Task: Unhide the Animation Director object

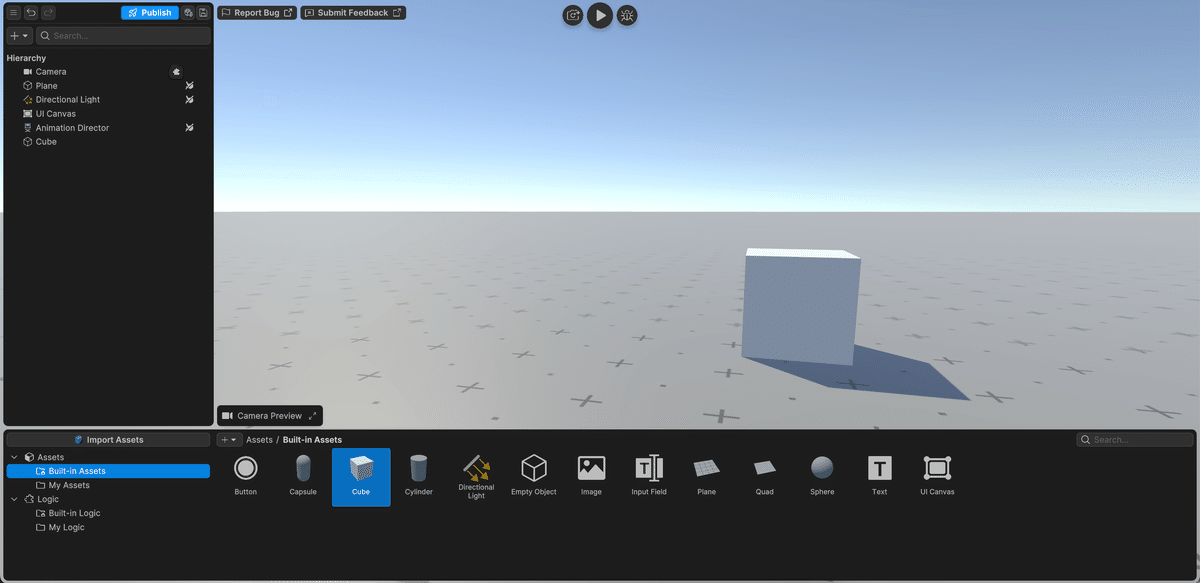Action: coord(189,127)
